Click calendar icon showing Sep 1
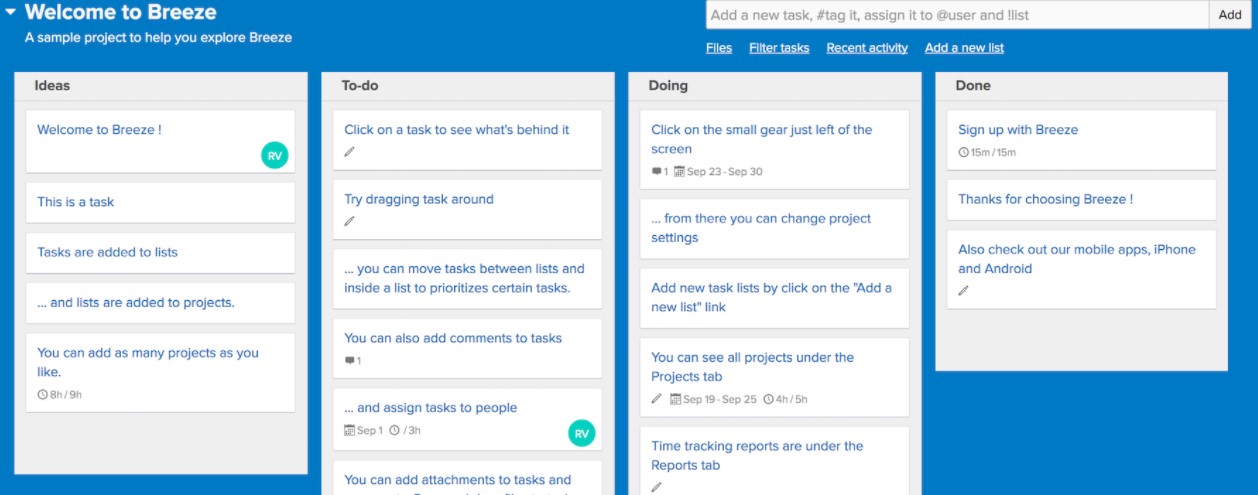This screenshot has height=495, width=1258. [x=349, y=430]
